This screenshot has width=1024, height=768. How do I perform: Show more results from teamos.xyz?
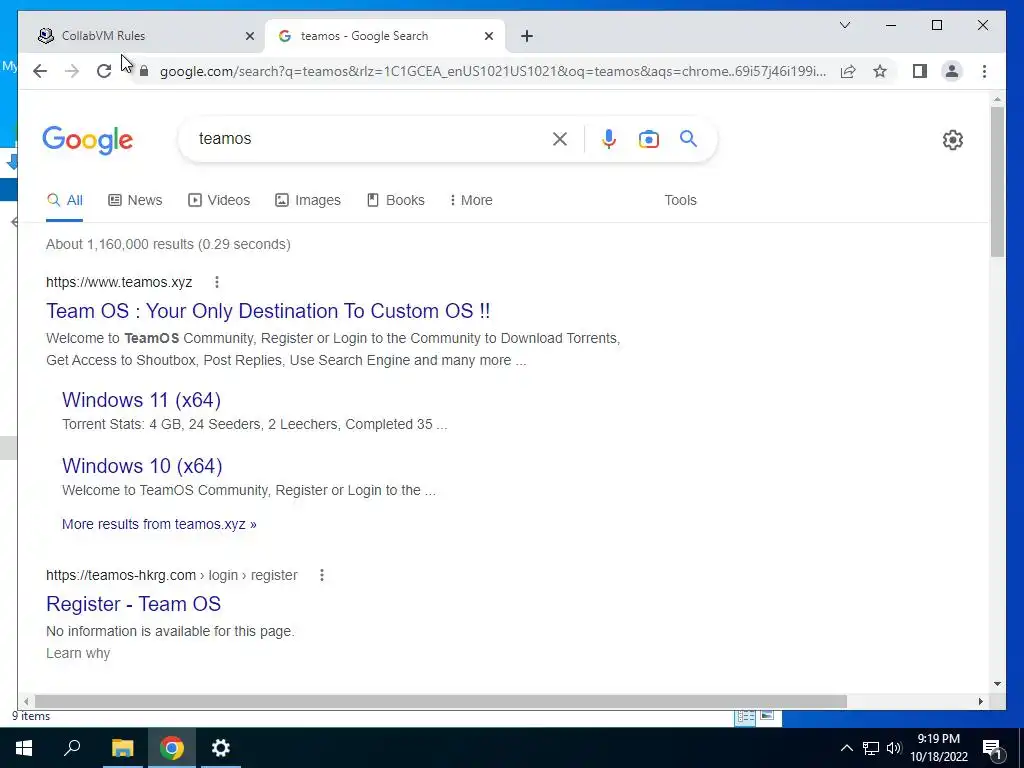pyautogui.click(x=159, y=524)
